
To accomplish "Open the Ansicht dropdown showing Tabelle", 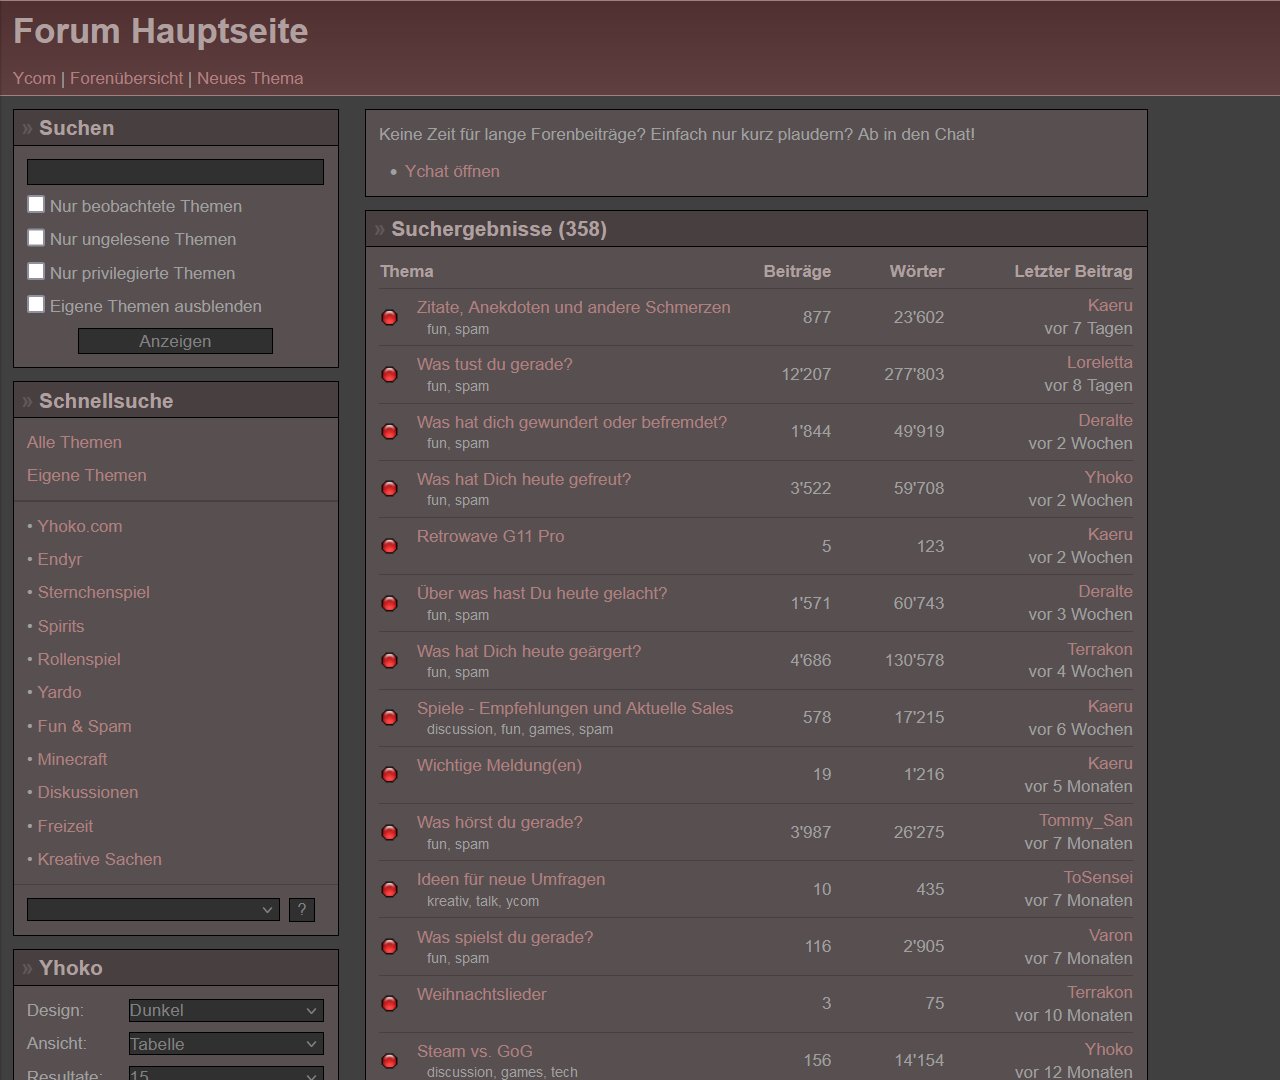I will 226,1044.
